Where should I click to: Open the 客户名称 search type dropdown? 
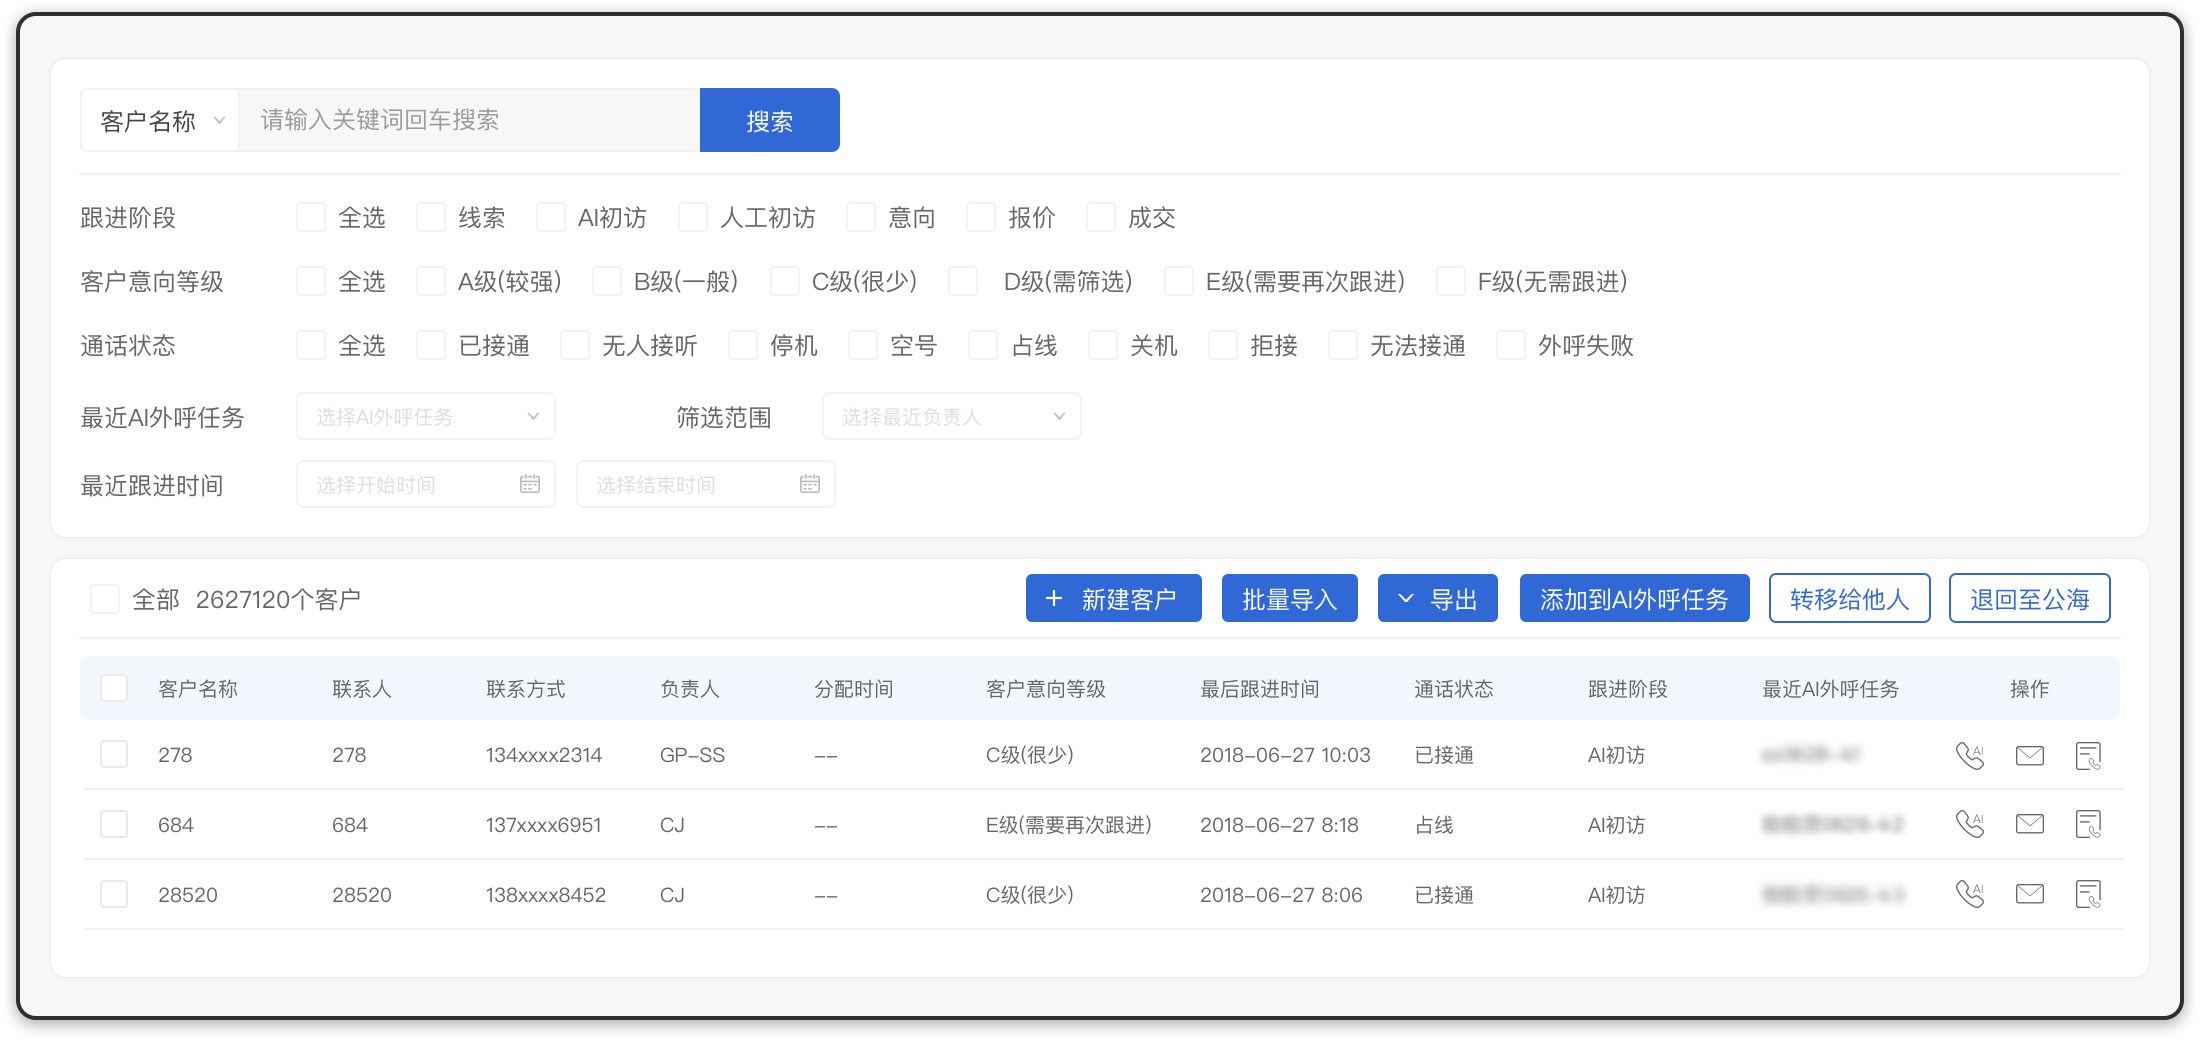point(160,120)
